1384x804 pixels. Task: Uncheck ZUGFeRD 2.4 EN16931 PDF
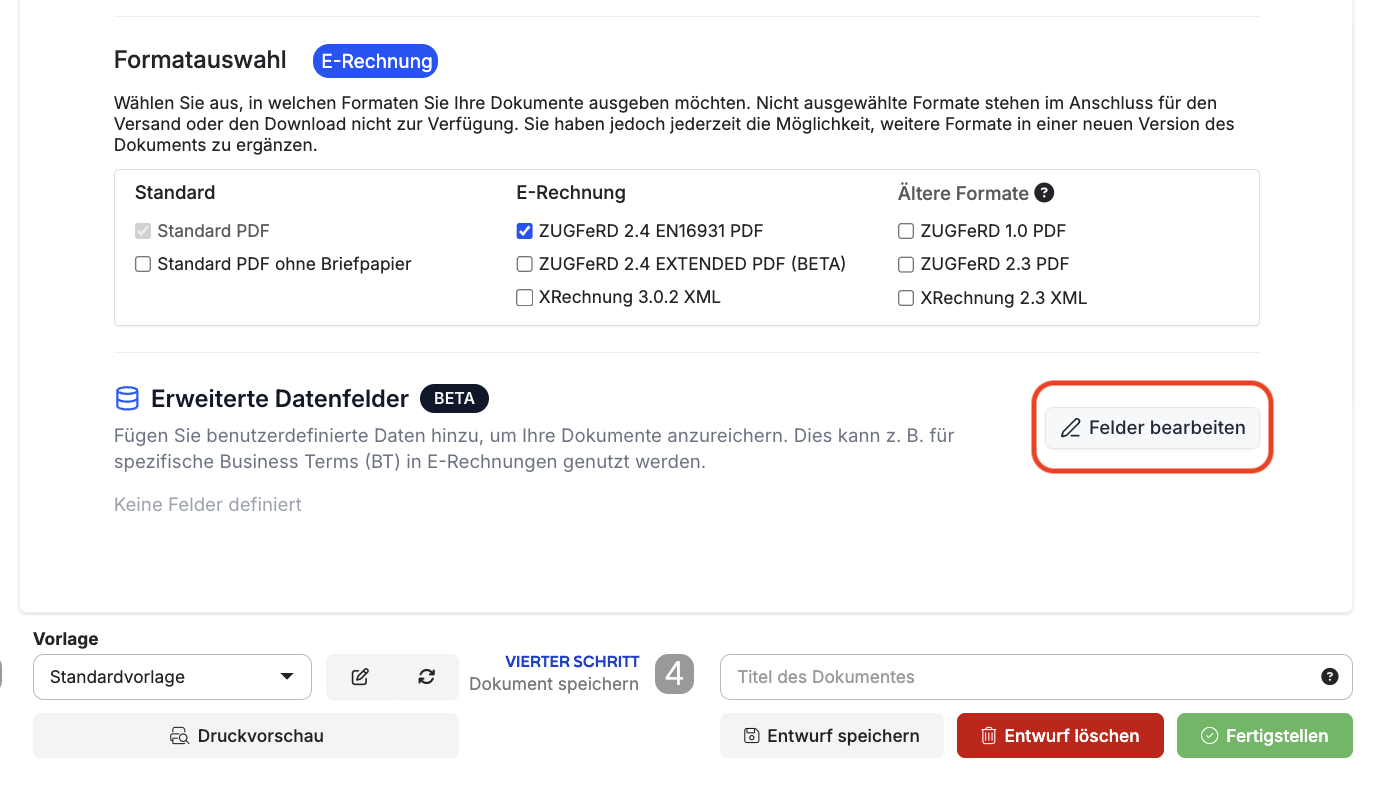click(x=524, y=231)
